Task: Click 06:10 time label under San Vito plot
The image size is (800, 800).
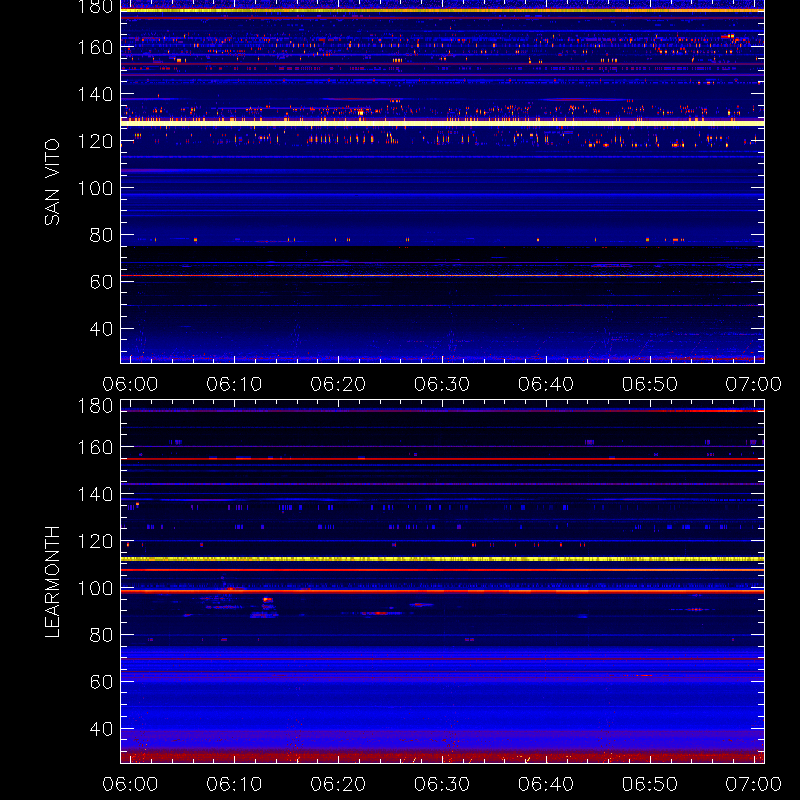Action: [x=234, y=384]
